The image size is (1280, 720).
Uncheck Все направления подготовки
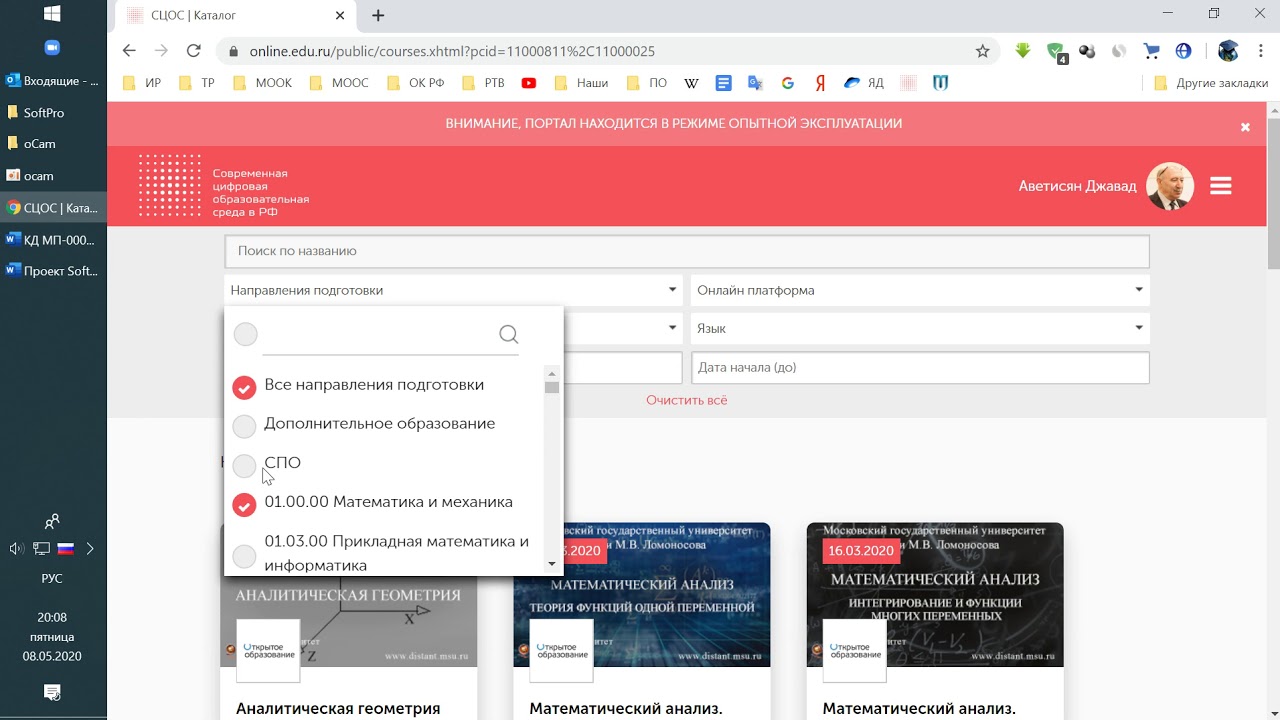(x=244, y=387)
